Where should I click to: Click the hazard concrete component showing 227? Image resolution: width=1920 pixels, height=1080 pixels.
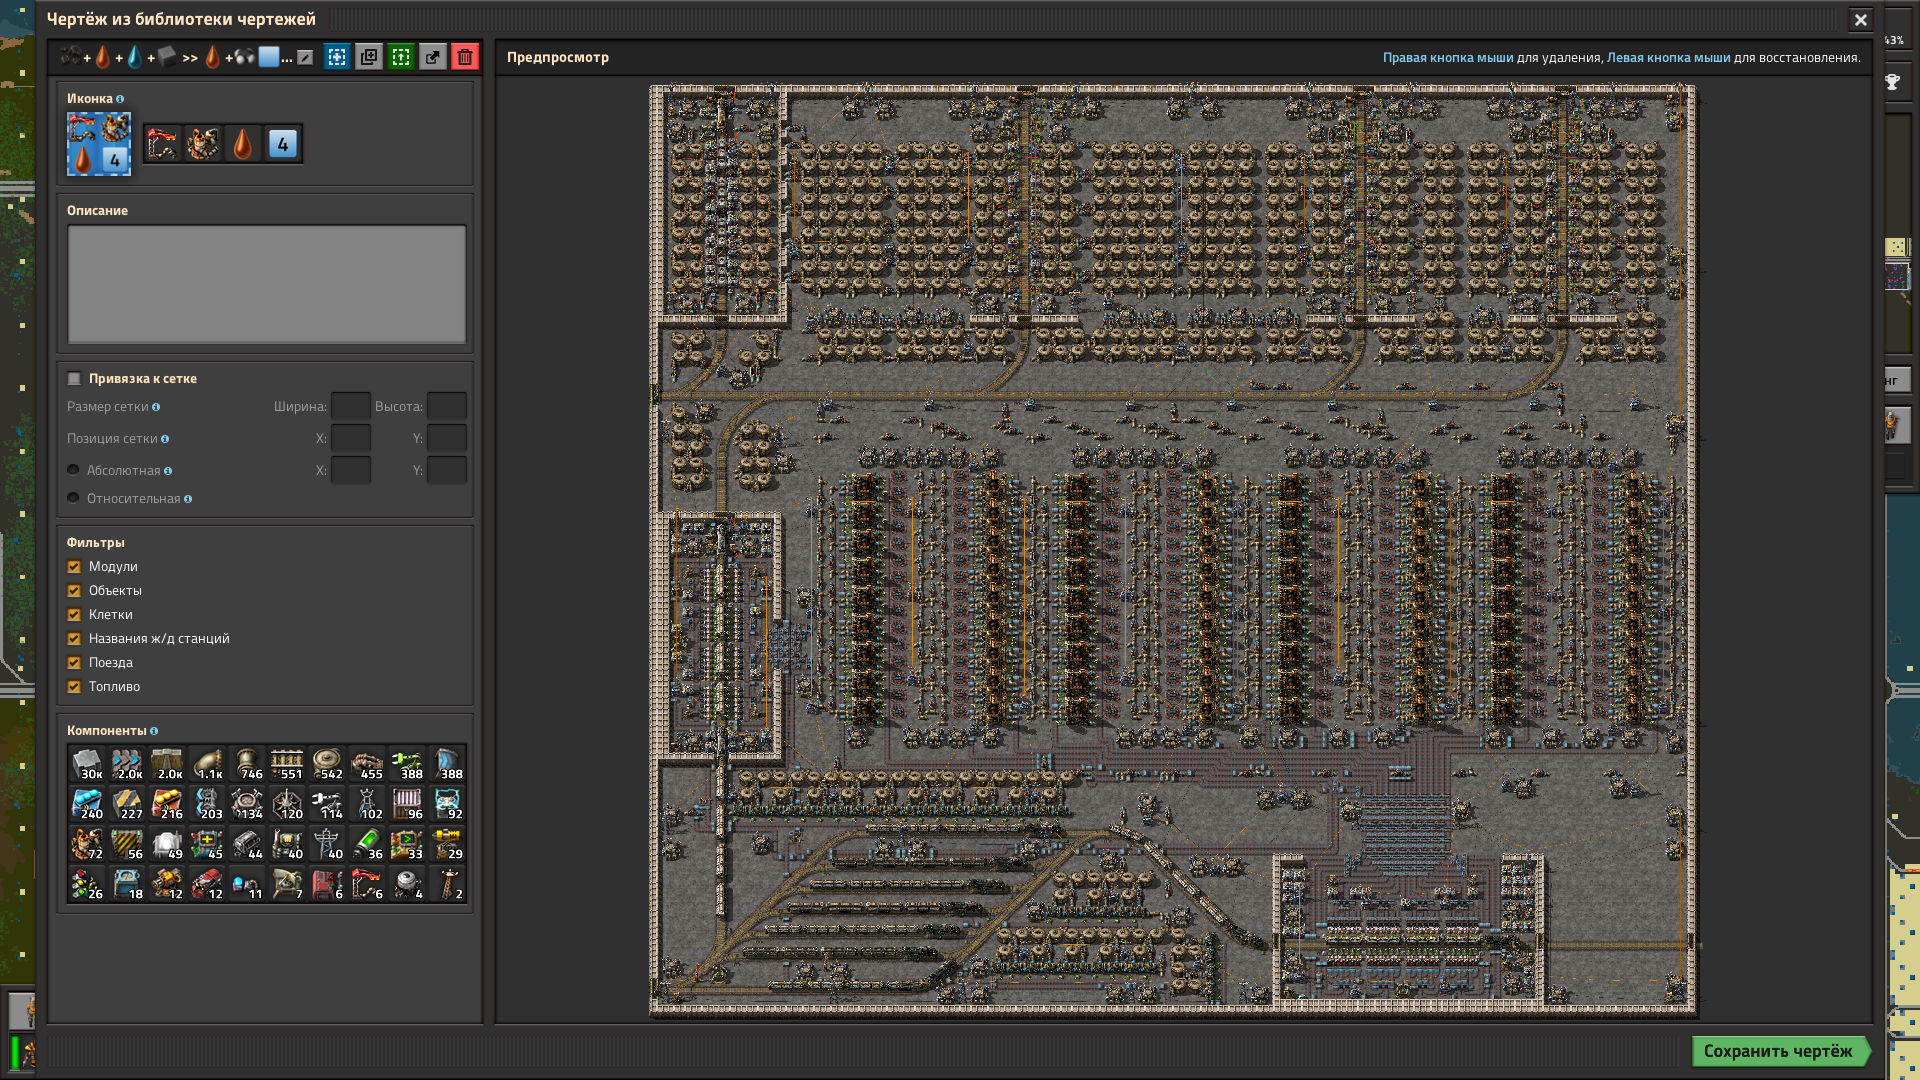[x=127, y=804]
